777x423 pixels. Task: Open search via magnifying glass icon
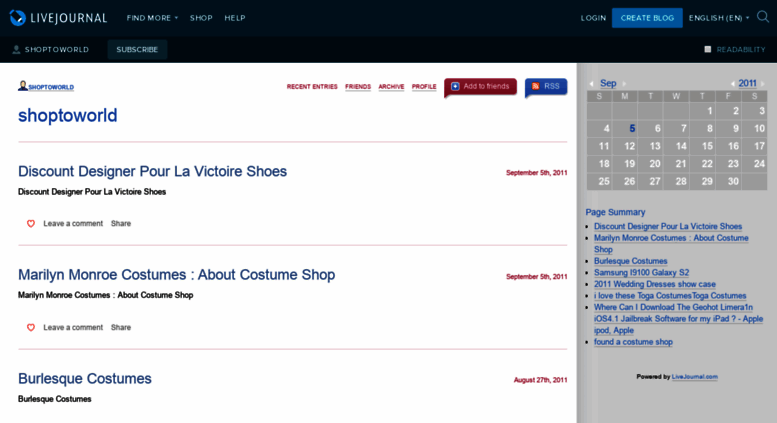763,17
